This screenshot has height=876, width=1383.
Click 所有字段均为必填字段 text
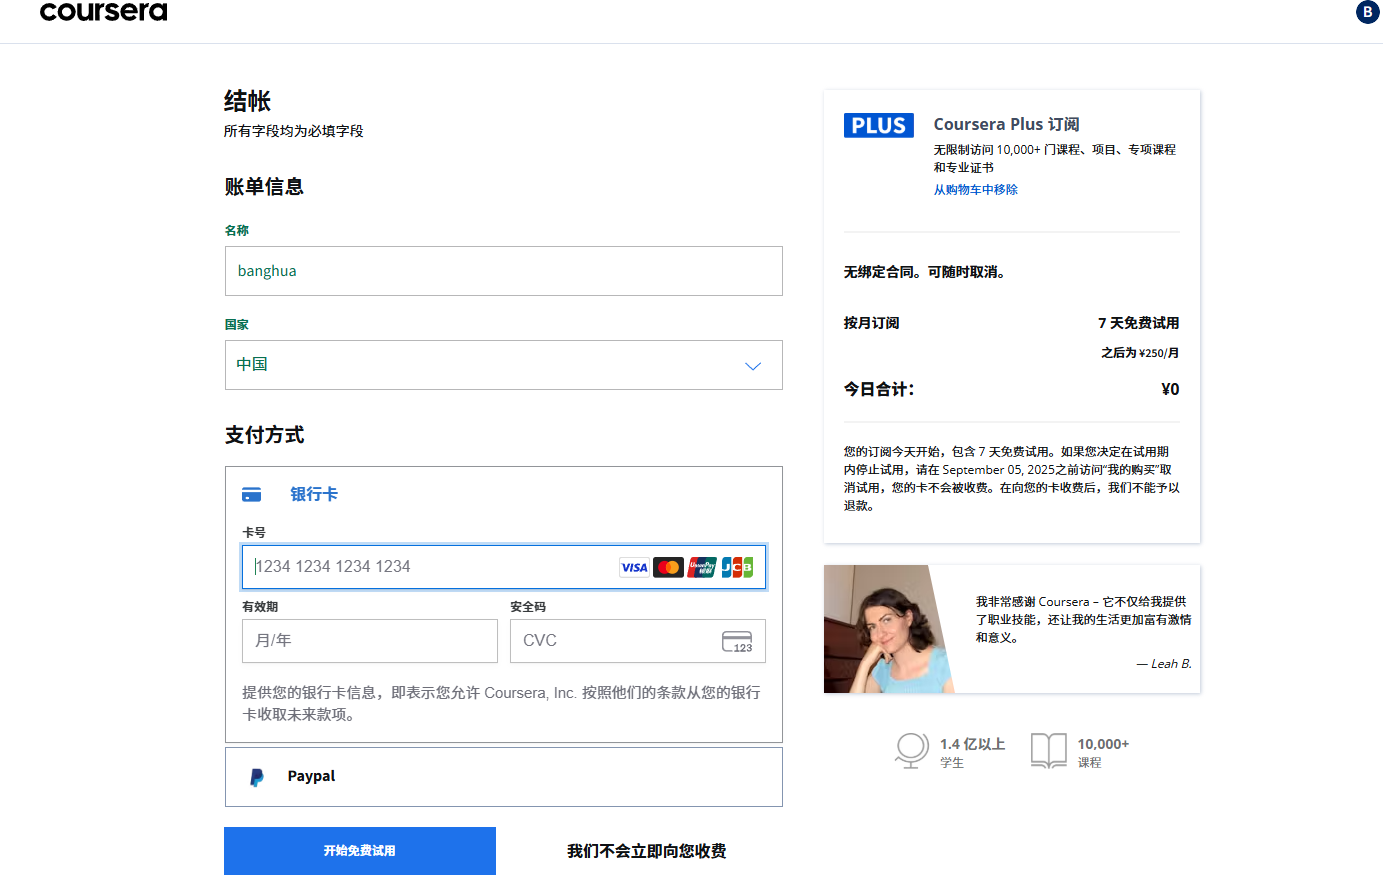[x=294, y=131]
